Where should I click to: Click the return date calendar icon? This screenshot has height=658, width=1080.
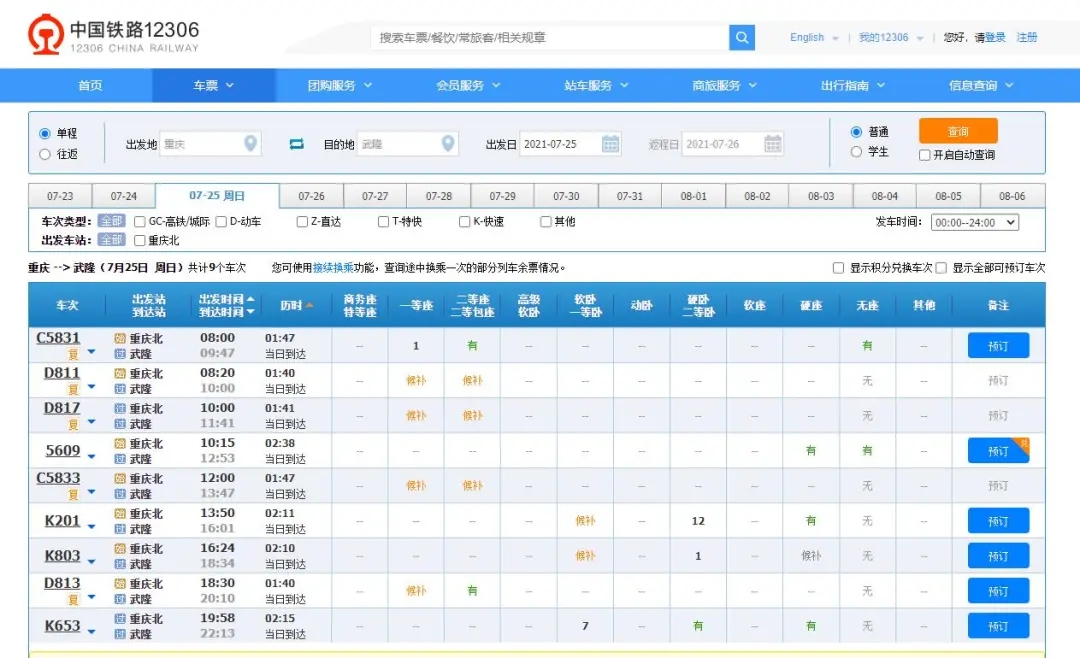[773, 144]
